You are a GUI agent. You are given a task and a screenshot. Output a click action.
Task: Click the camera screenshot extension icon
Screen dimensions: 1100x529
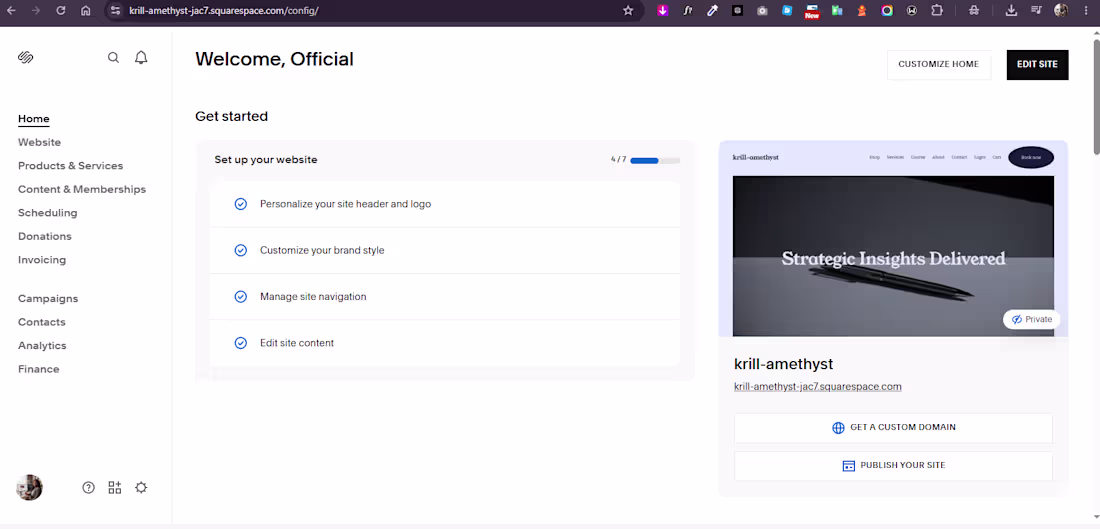click(x=762, y=11)
